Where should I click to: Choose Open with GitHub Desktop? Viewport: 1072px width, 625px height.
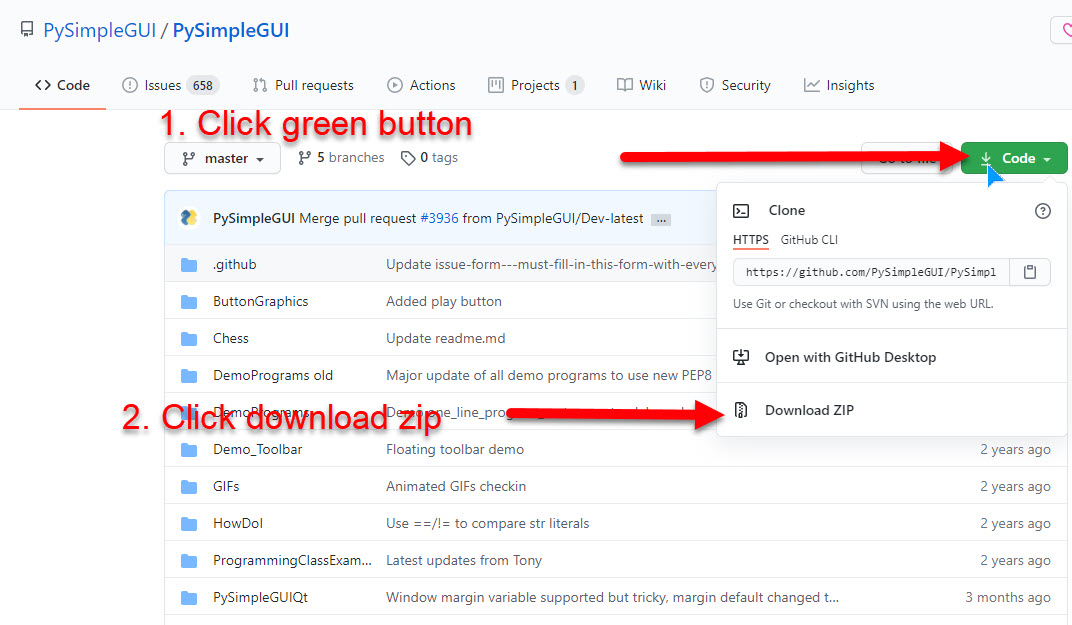point(850,357)
